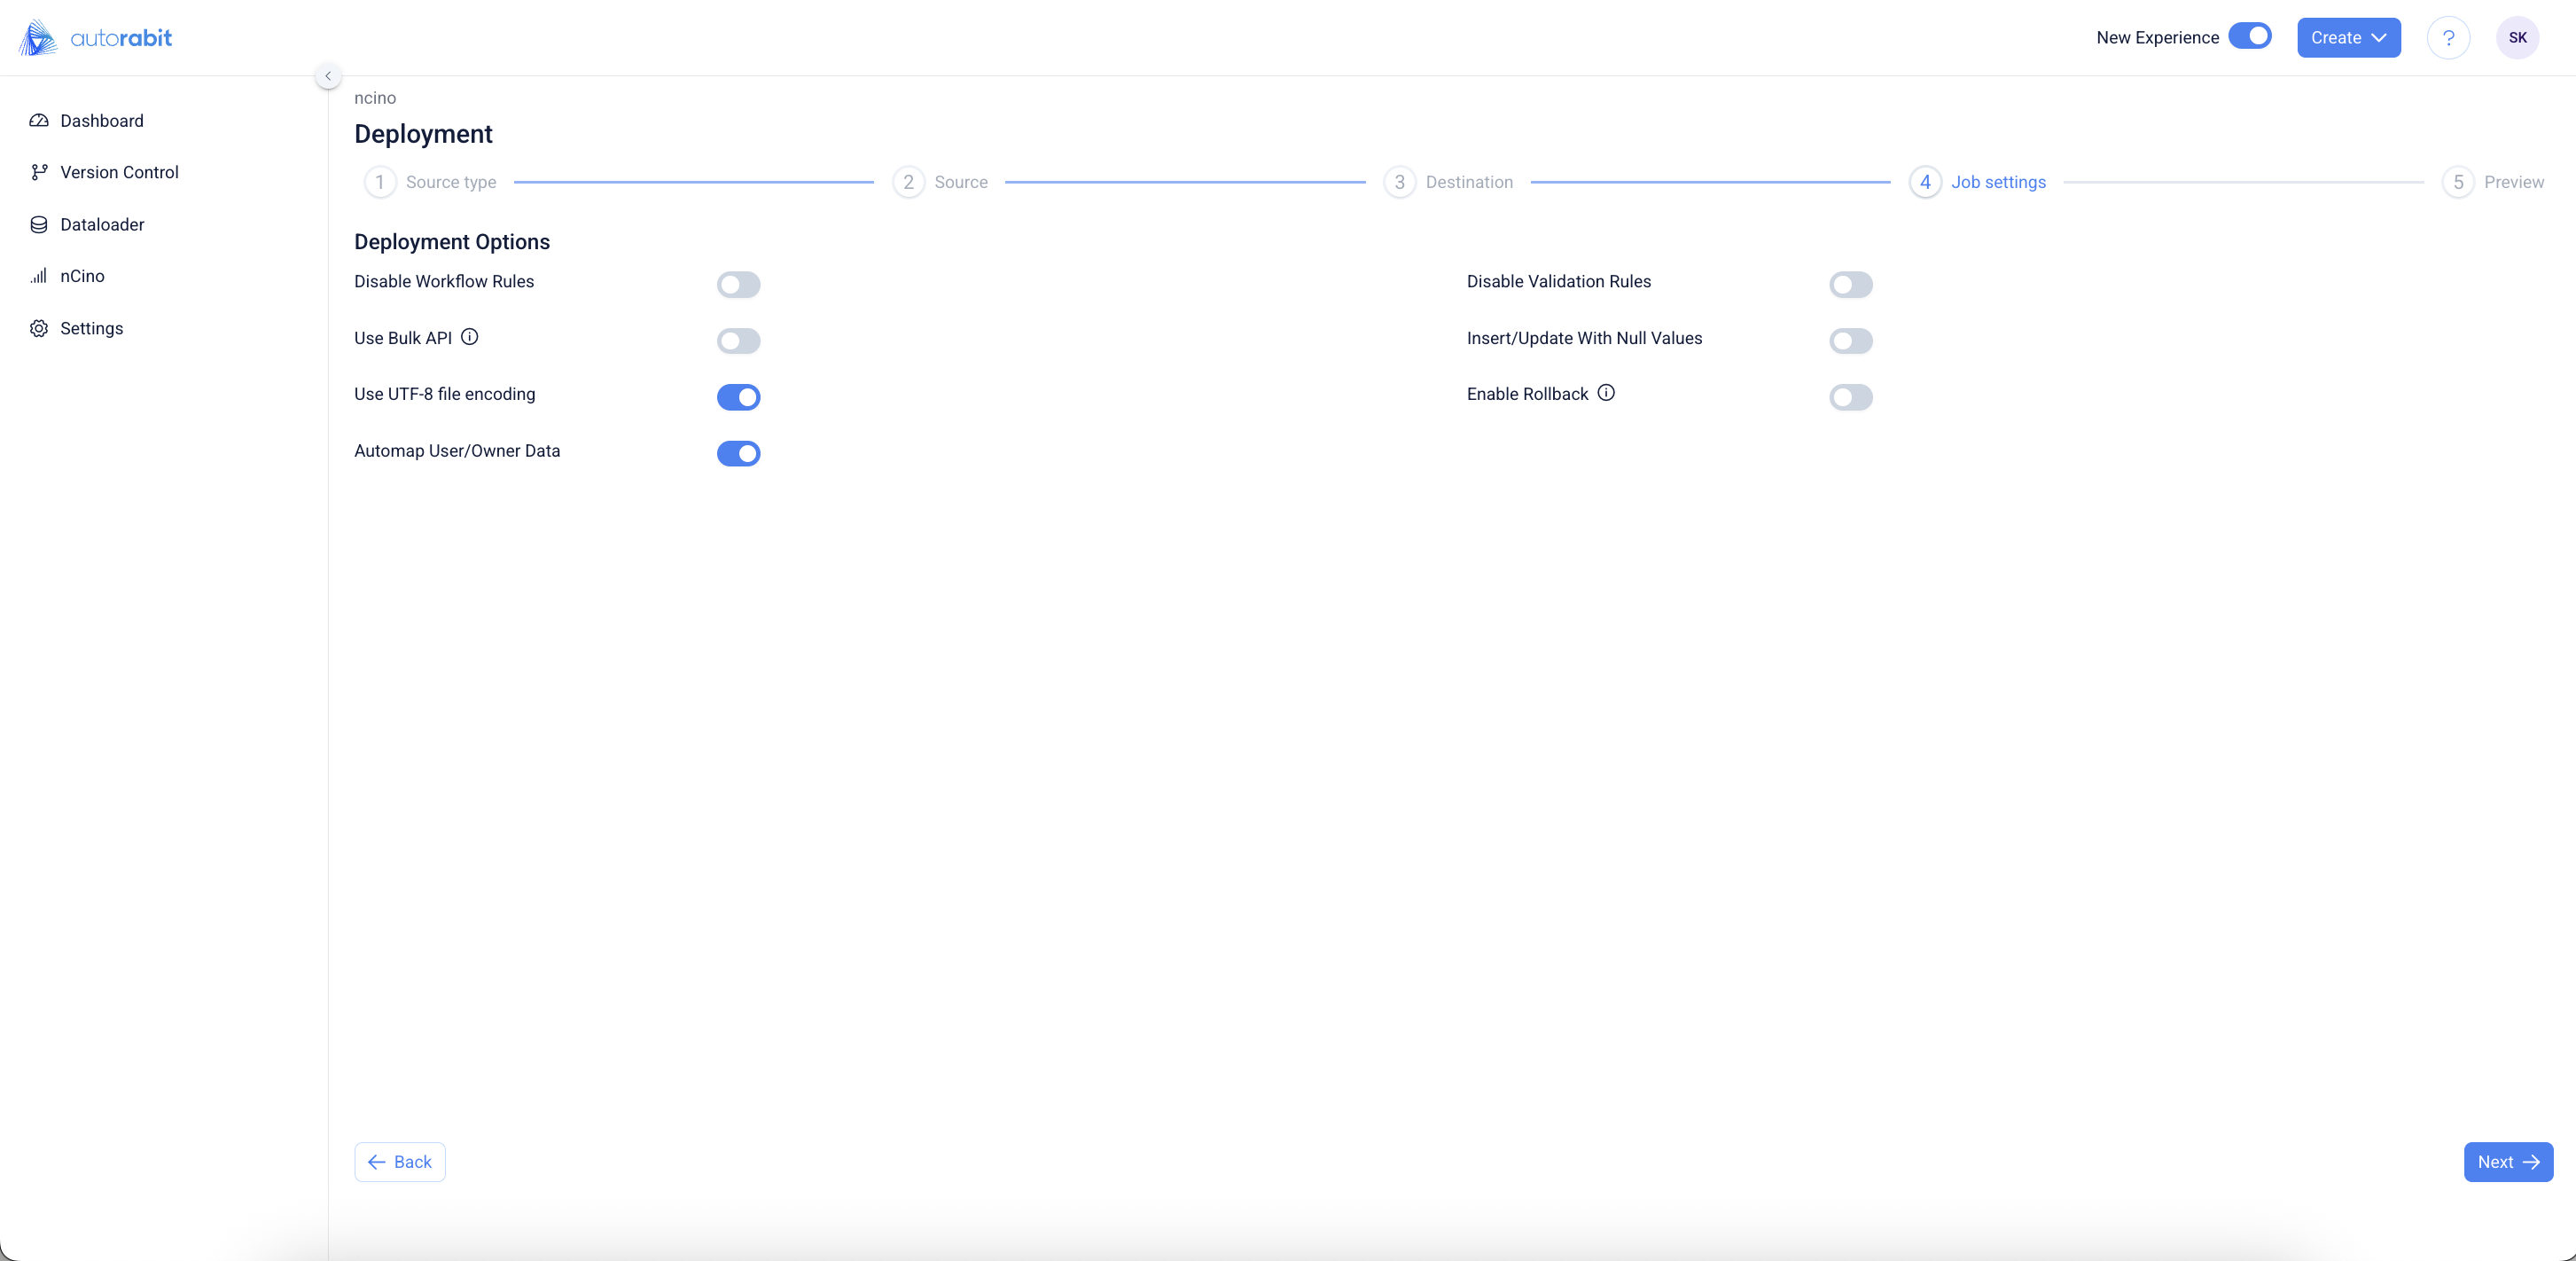Viewport: 2576px width, 1261px height.
Task: Click the Version Control branch icon
Action: point(39,172)
